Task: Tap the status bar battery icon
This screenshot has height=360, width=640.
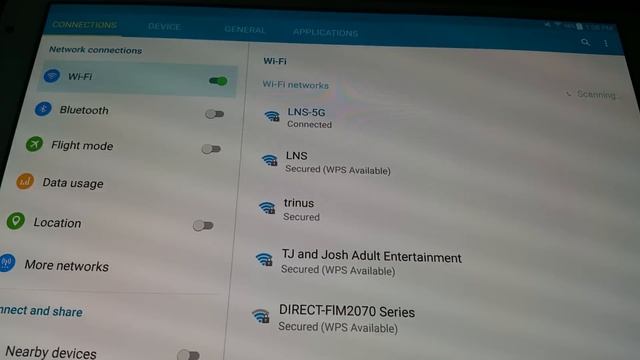Action: point(579,26)
